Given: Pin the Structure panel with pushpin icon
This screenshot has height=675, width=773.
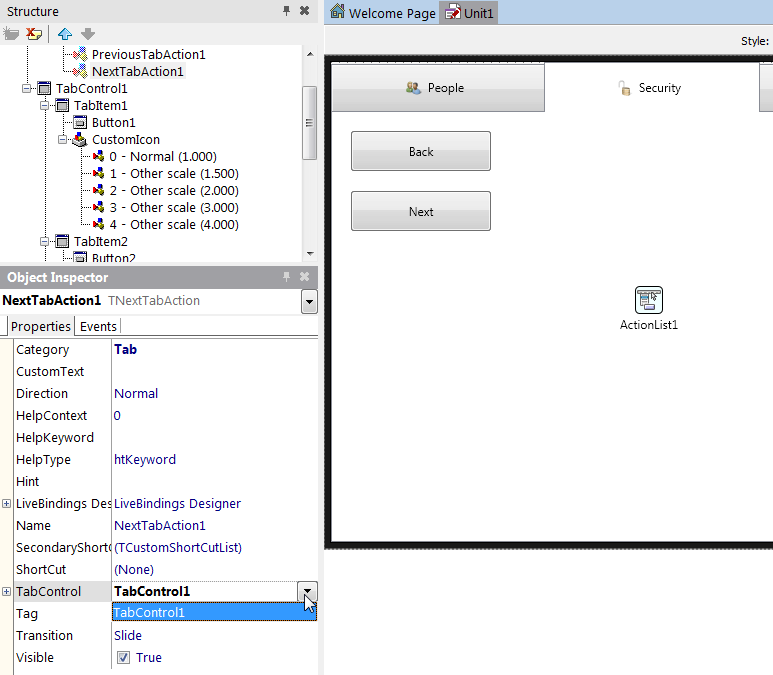Looking at the screenshot, I should point(286,11).
